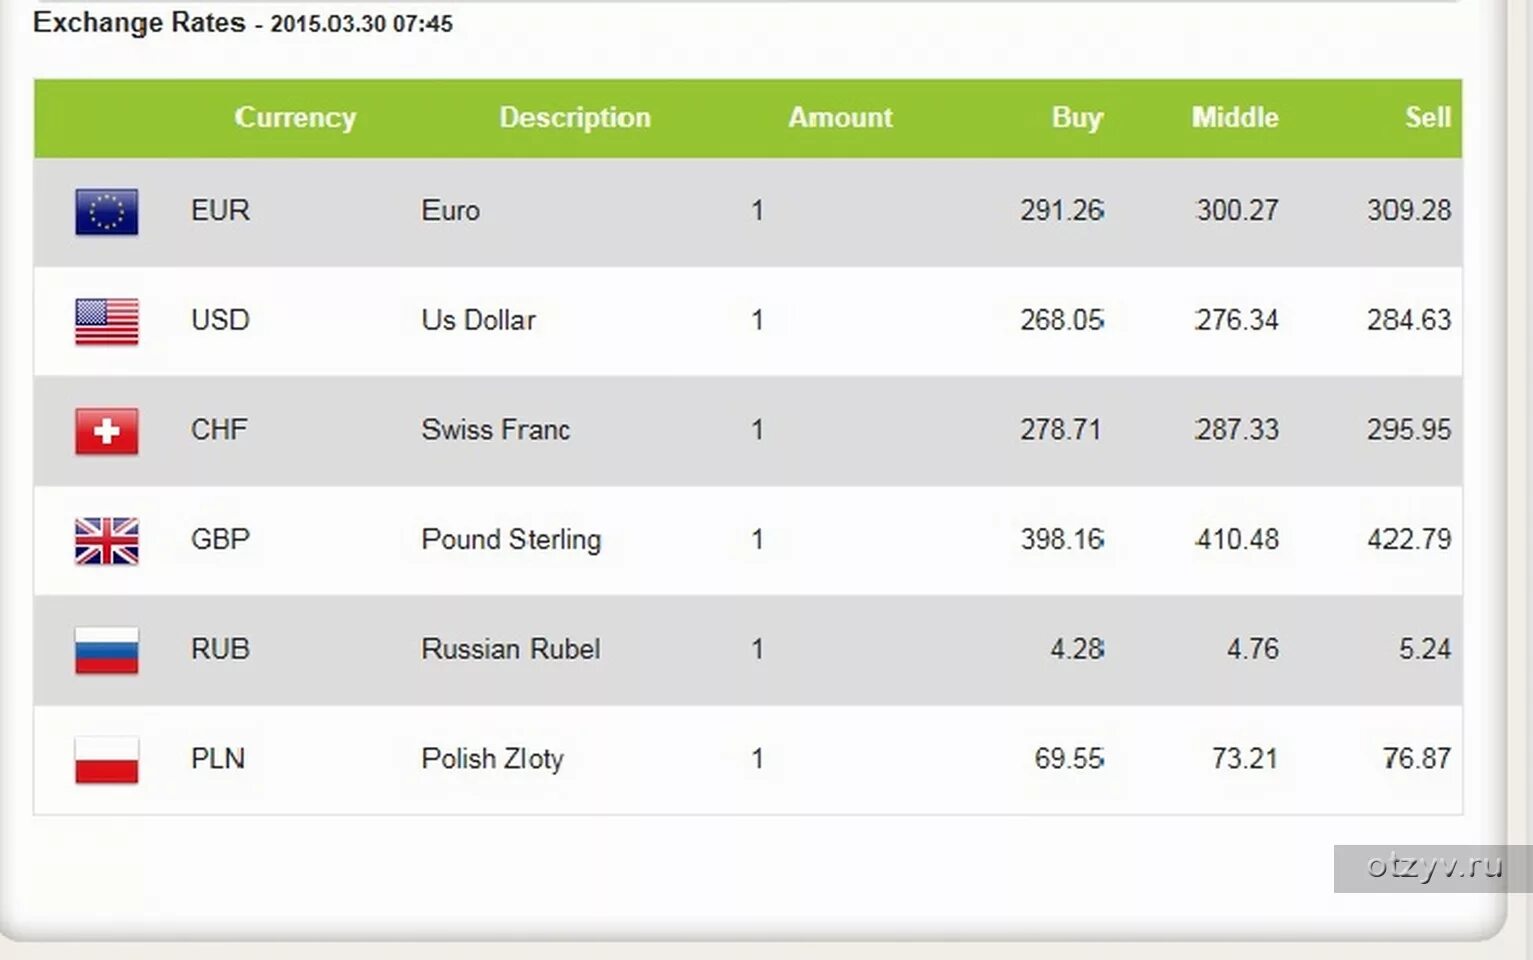Click the Exchange Rates heading

139,23
